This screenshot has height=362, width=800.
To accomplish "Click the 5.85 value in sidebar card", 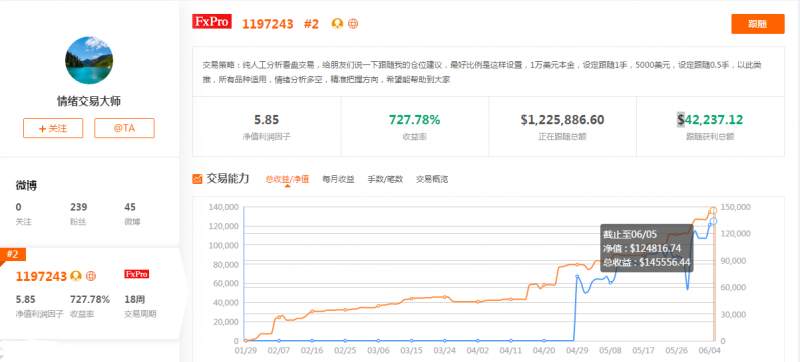I will click(x=26, y=299).
